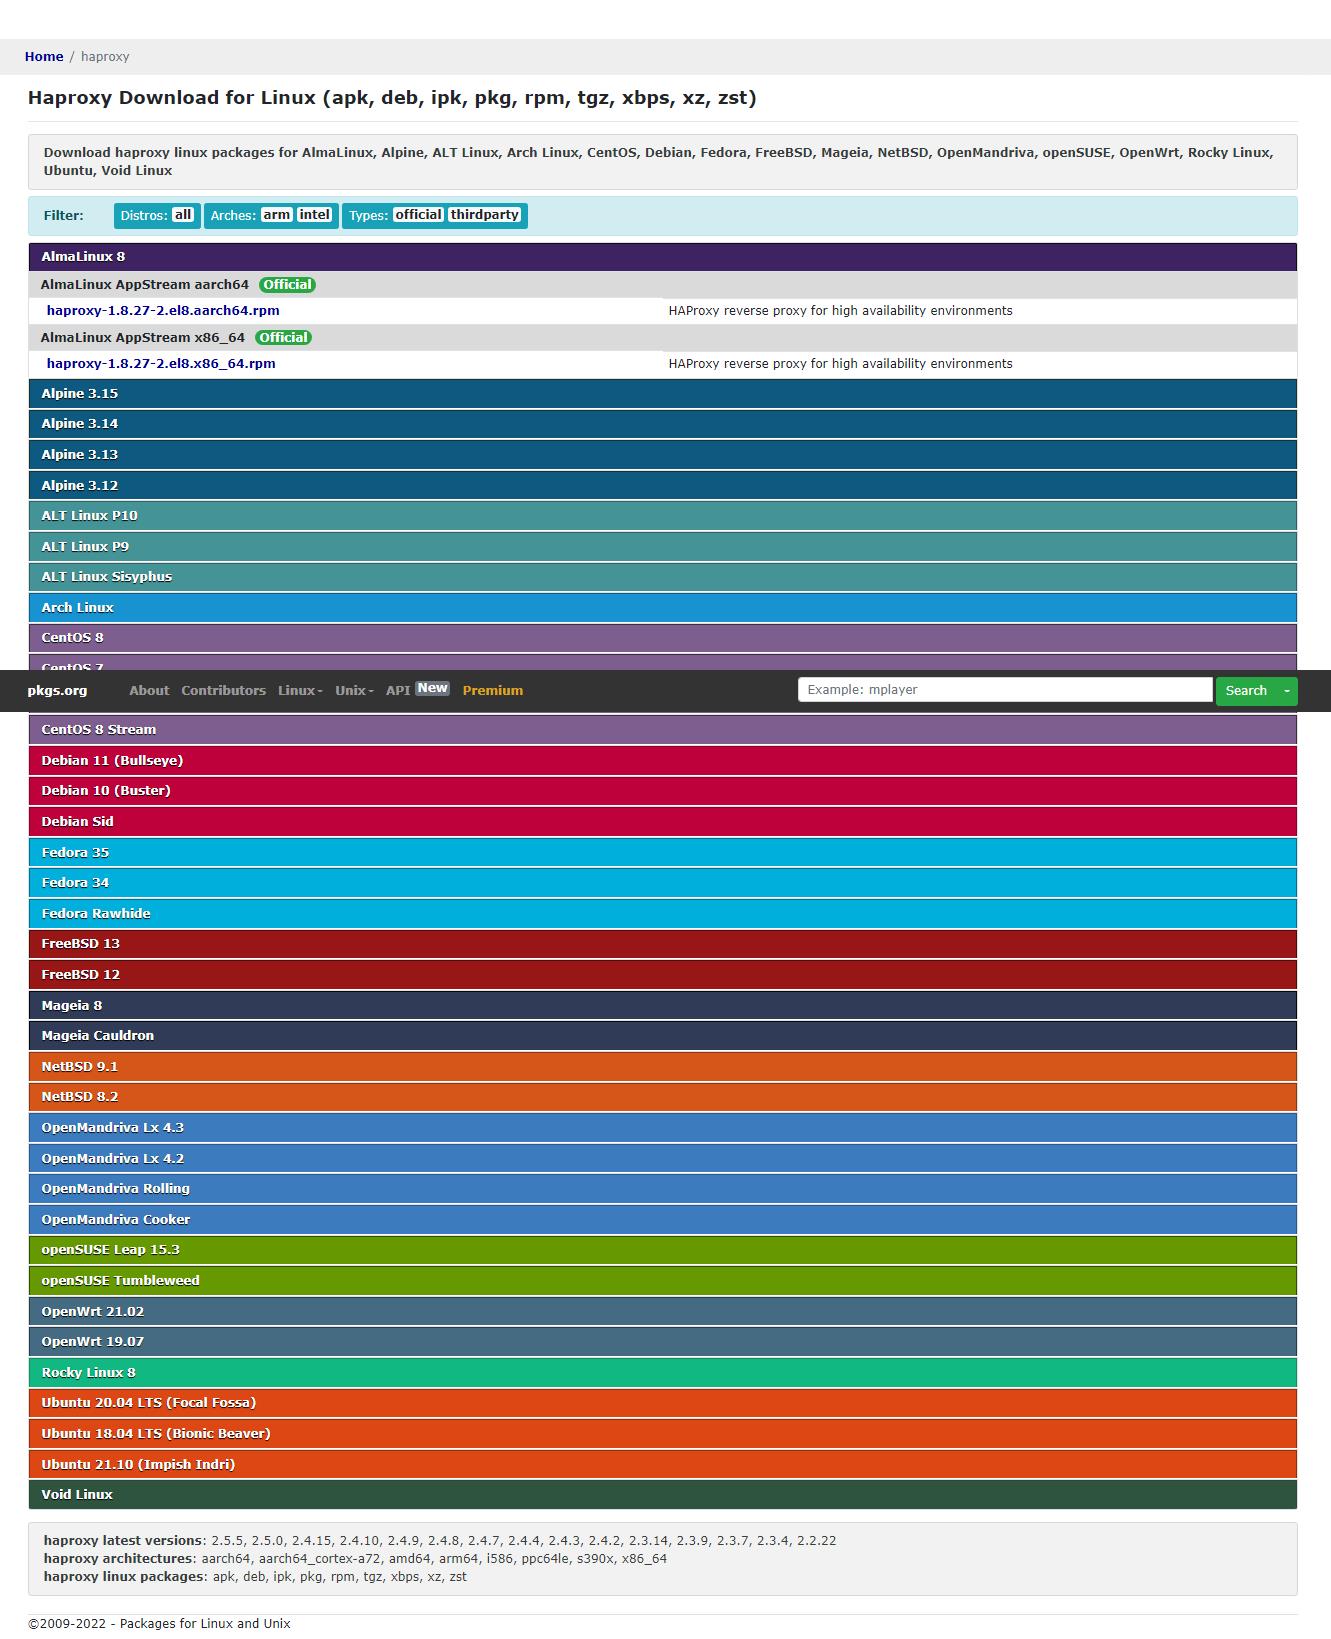Expand the FreeBSD 12 section
This screenshot has width=1331, height=1639.
[663, 975]
